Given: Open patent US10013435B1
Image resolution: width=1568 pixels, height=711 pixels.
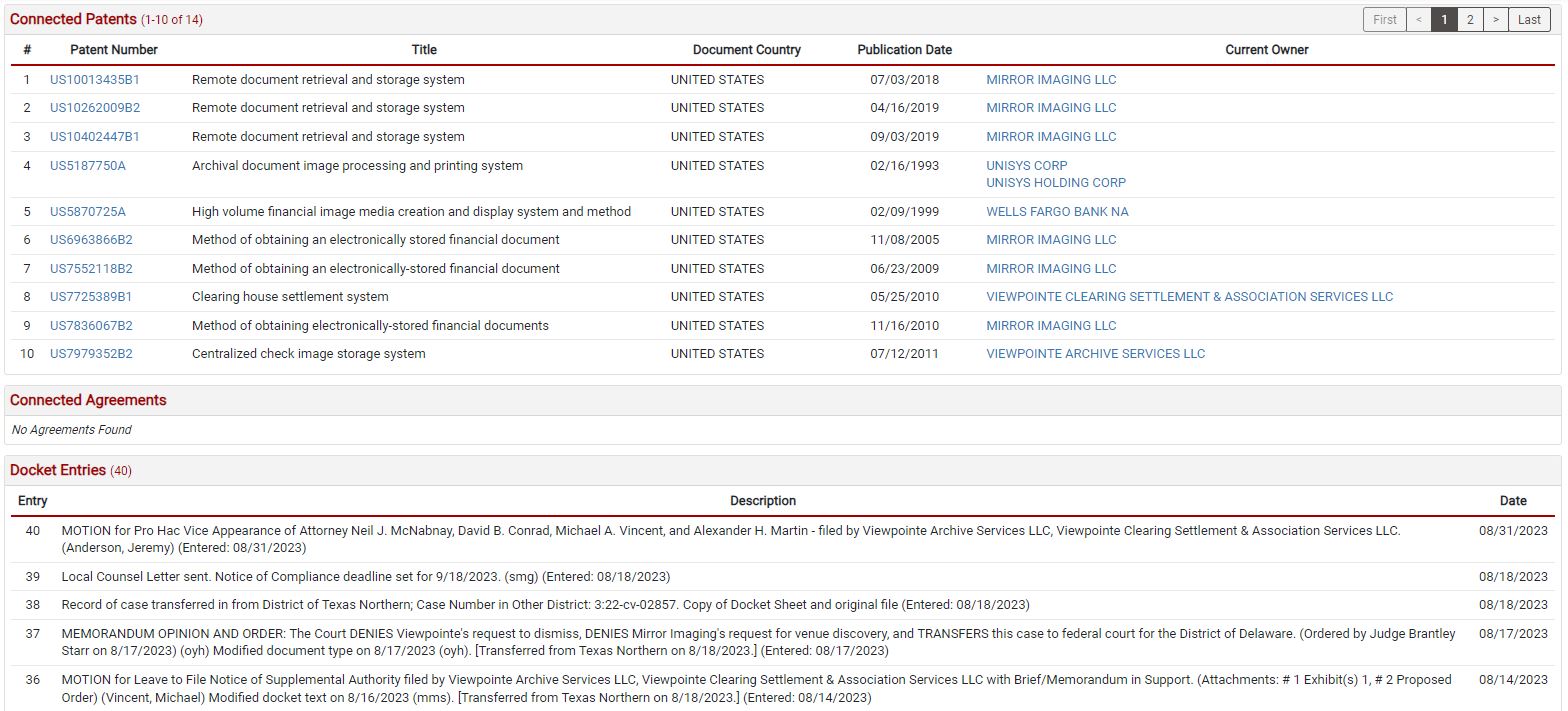Looking at the screenshot, I should pos(95,80).
